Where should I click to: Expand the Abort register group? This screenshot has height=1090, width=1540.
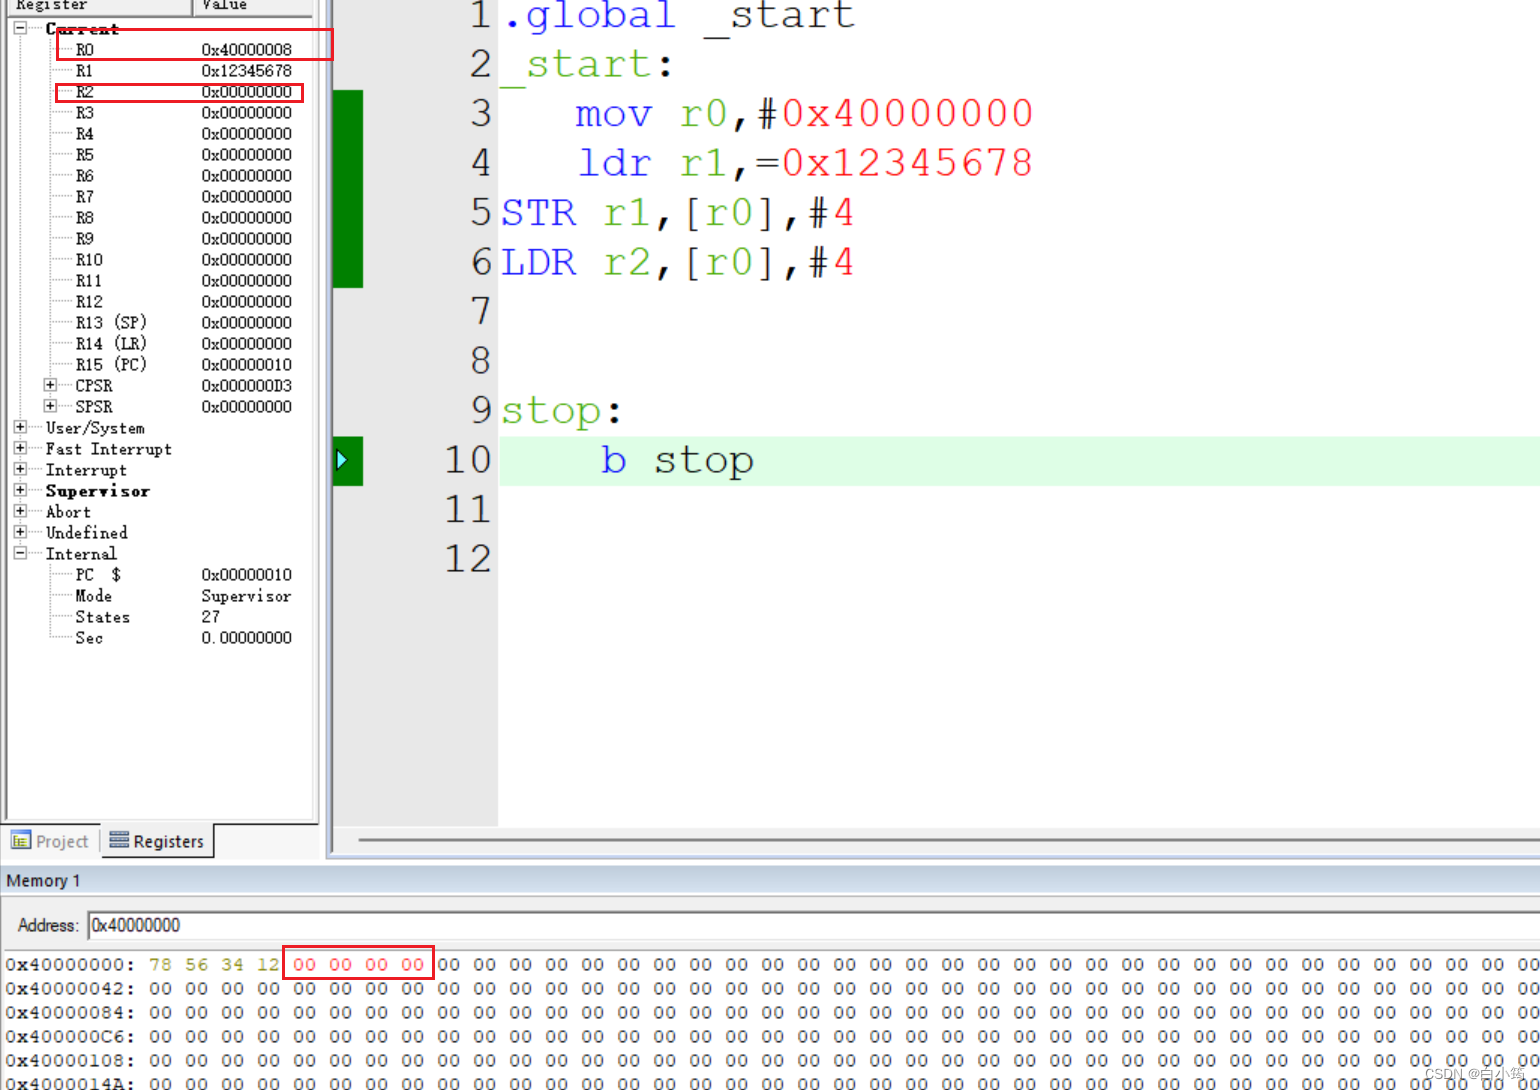(x=20, y=511)
